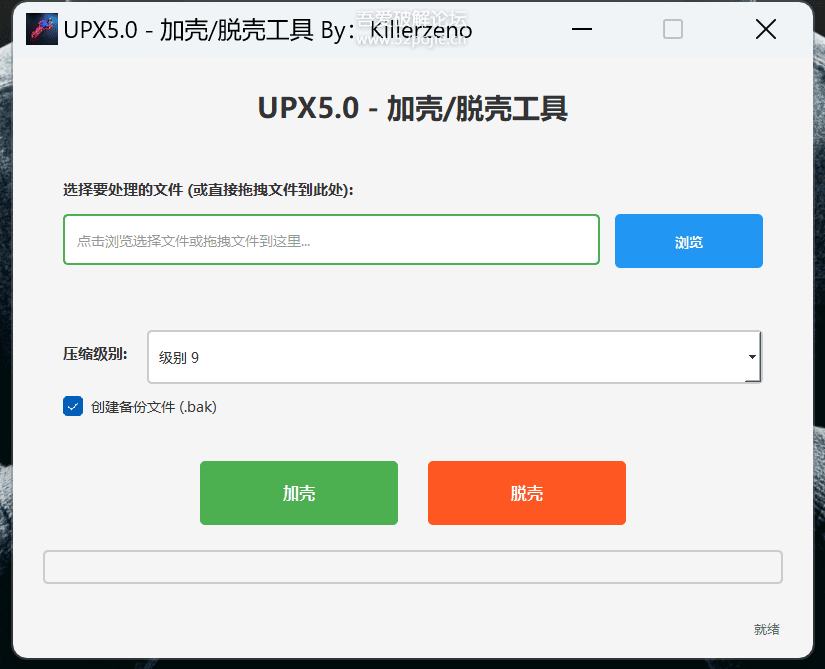
Task: Click the compression level dropdown arrow
Action: tap(752, 357)
